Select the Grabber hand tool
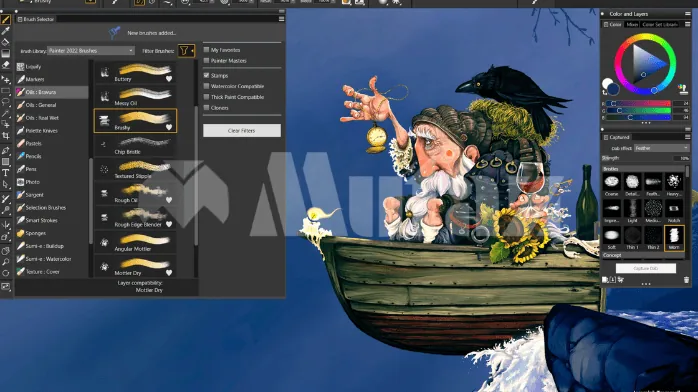Screen dimensions: 698x392 coord(5,251)
